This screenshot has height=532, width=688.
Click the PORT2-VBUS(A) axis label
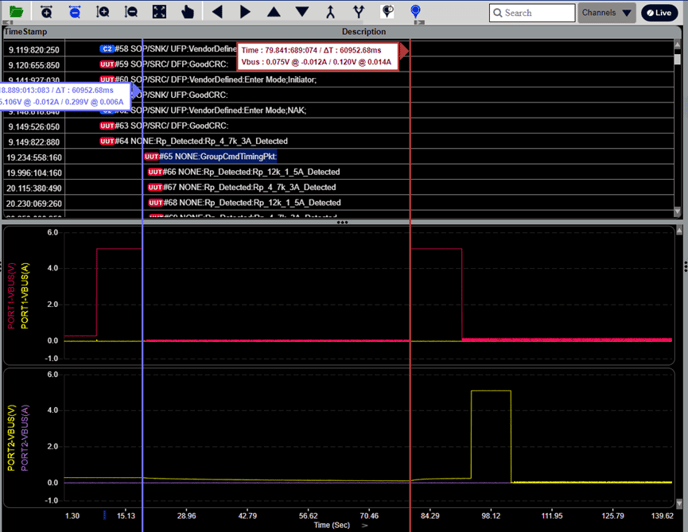pyautogui.click(x=25, y=438)
